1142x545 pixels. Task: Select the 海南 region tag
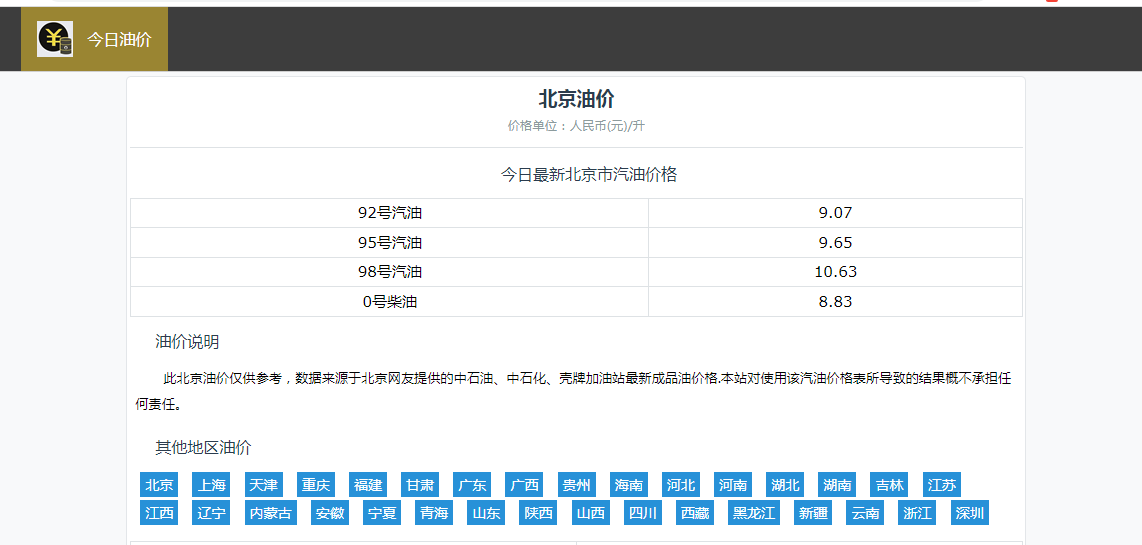click(x=628, y=485)
